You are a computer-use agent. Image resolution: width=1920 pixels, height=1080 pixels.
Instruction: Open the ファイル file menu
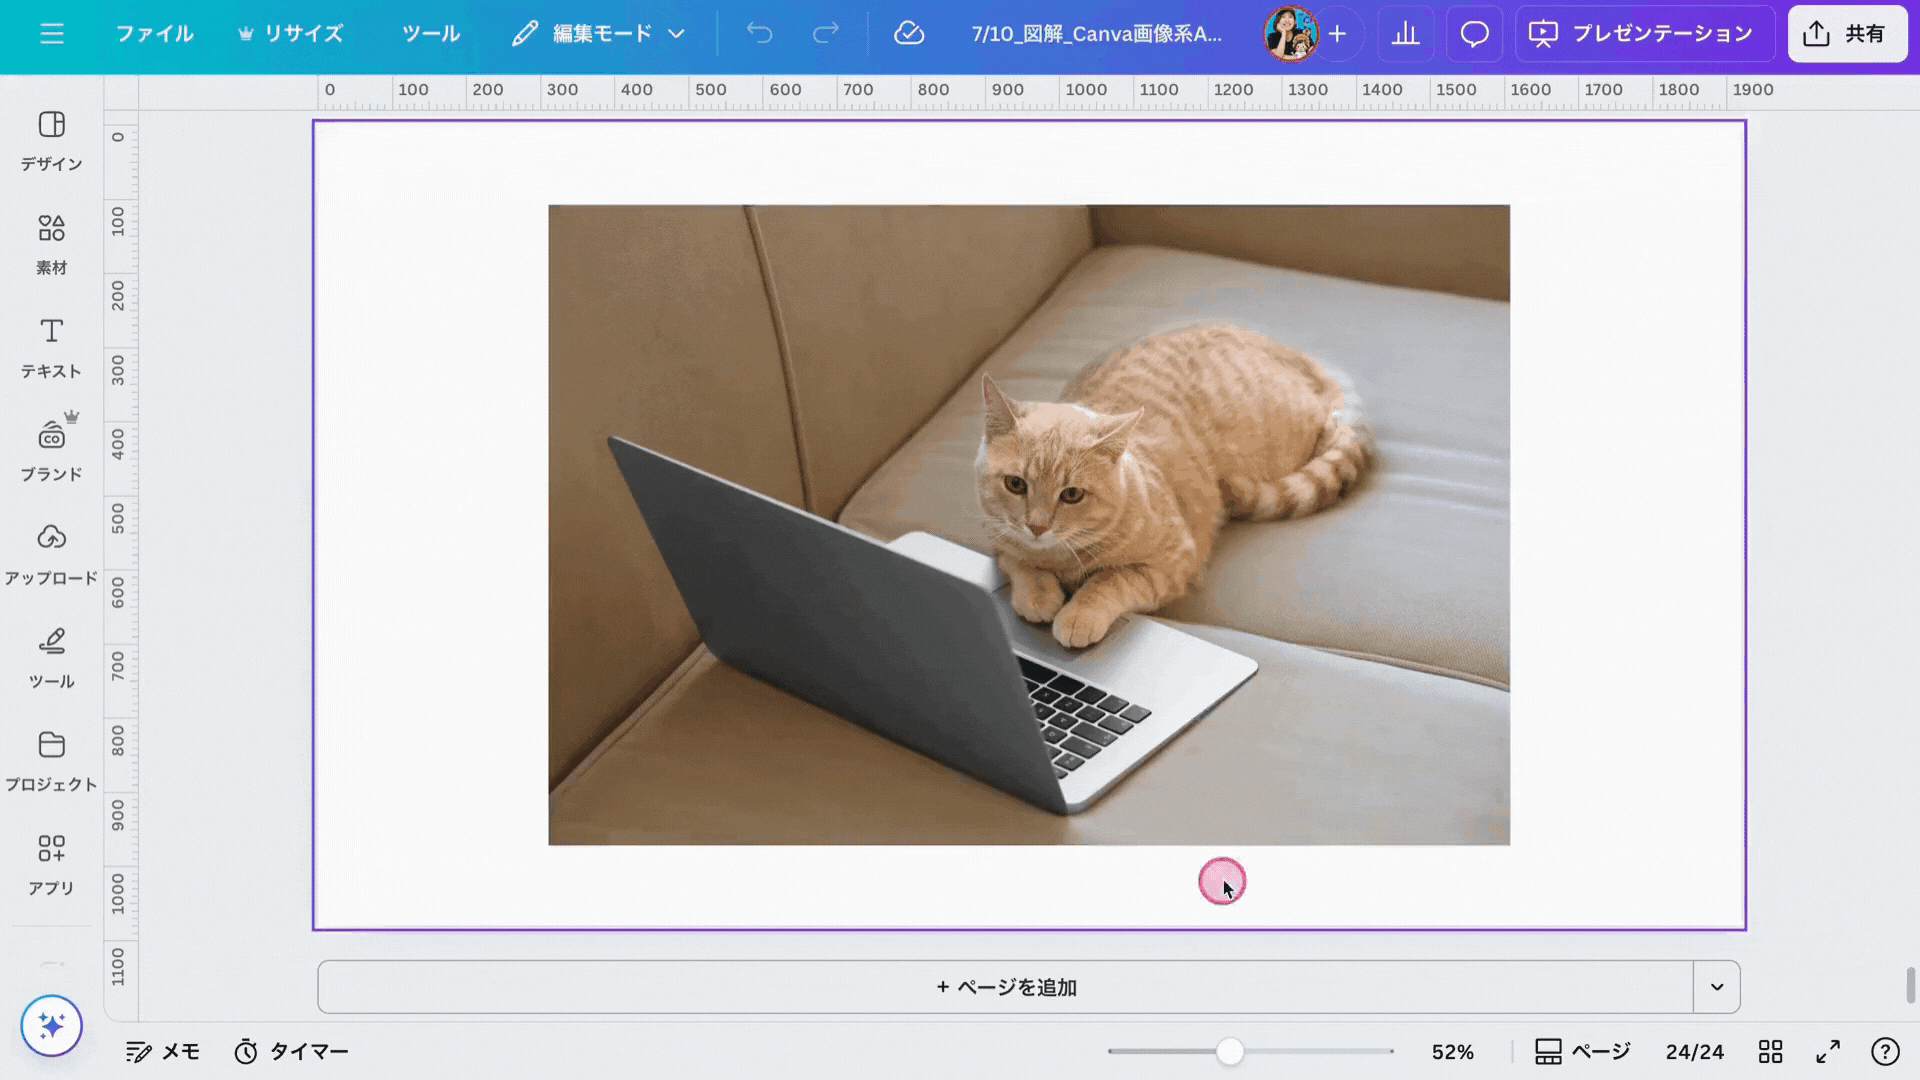(154, 34)
